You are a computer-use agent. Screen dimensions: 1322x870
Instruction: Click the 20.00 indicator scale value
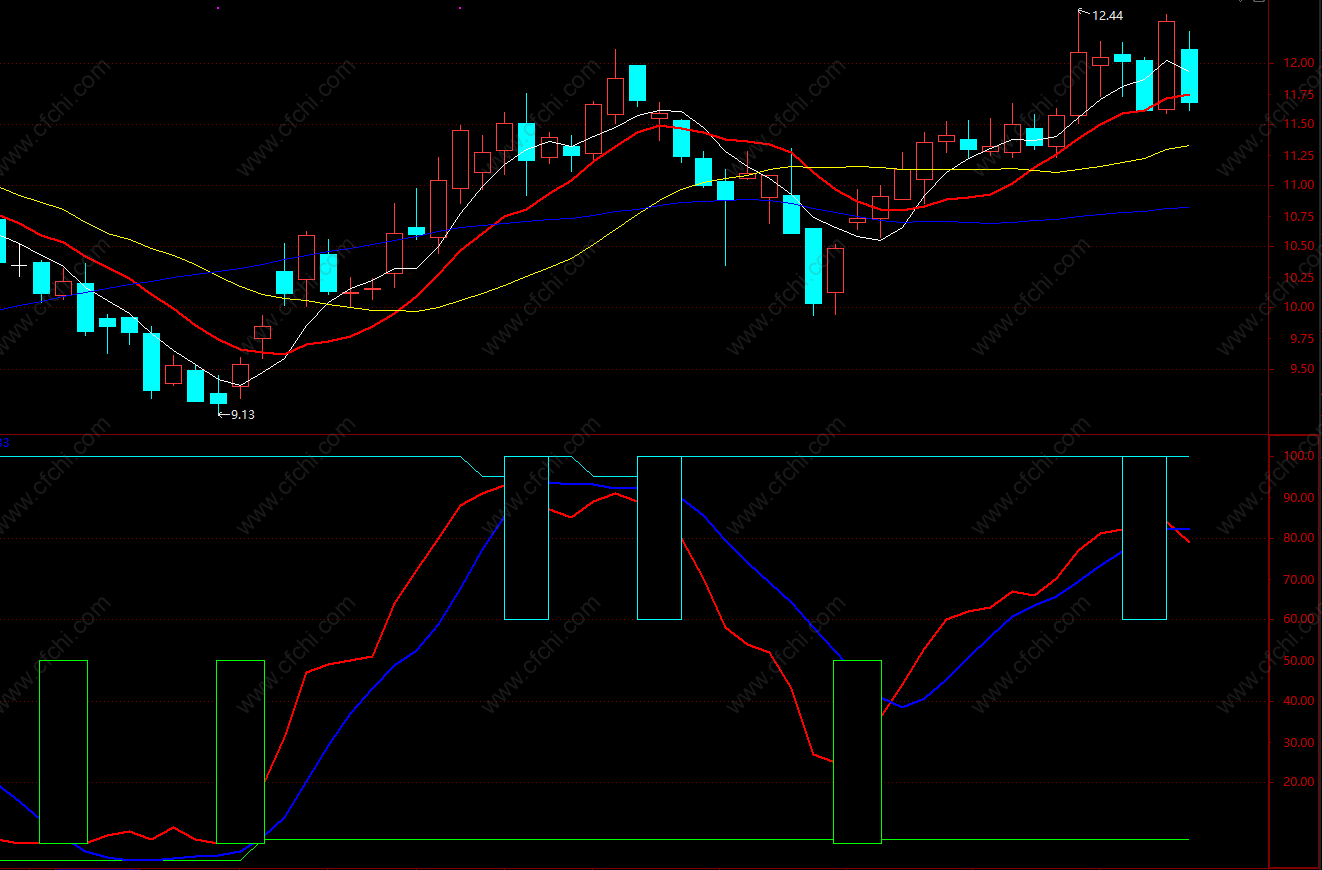(x=1298, y=783)
